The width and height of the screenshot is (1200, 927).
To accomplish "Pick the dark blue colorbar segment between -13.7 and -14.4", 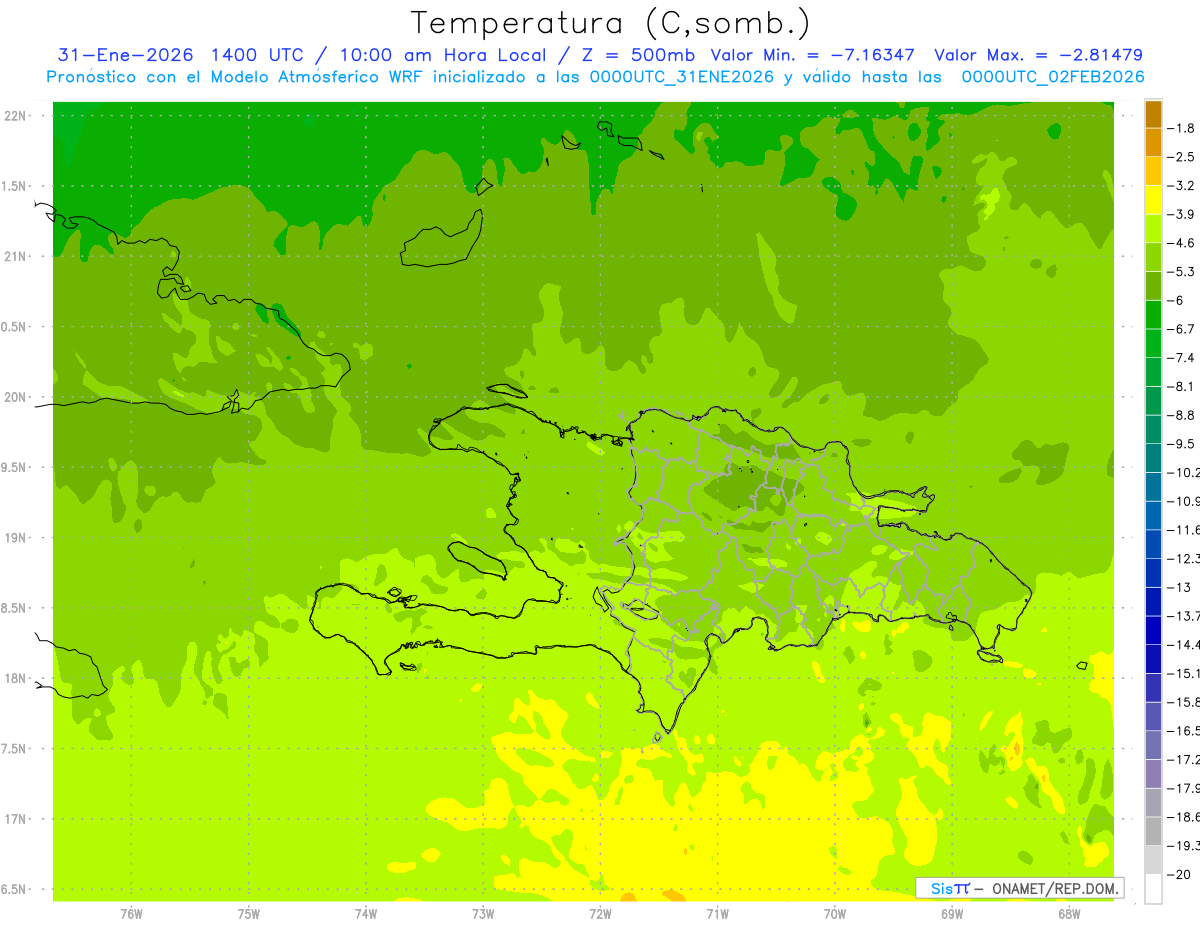I will 1153,630.
